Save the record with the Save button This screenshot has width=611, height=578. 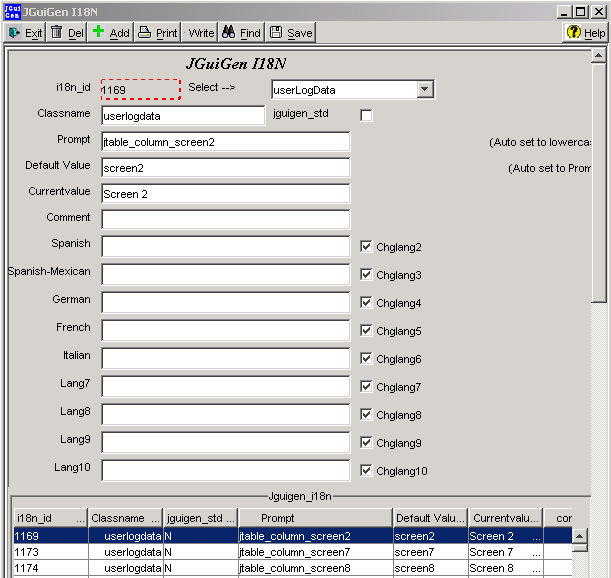click(291, 33)
